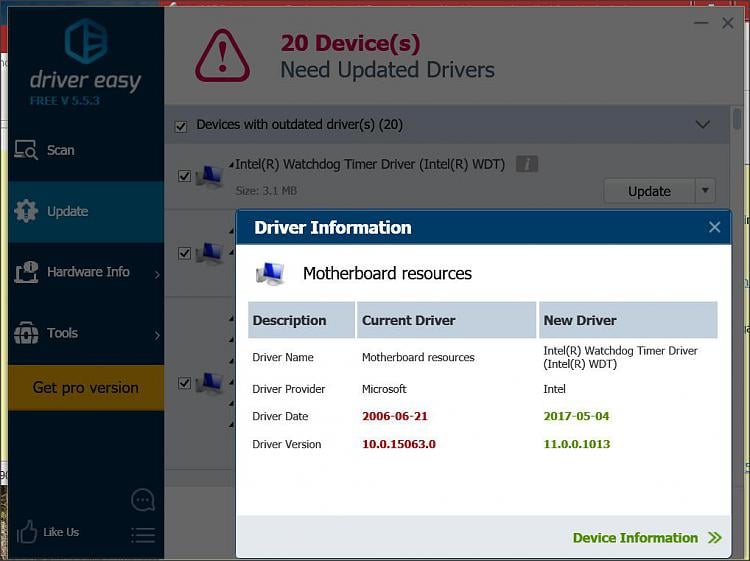This screenshot has height=561, width=750.
Task: Open the feedback chat bubble icon
Action: (143, 500)
